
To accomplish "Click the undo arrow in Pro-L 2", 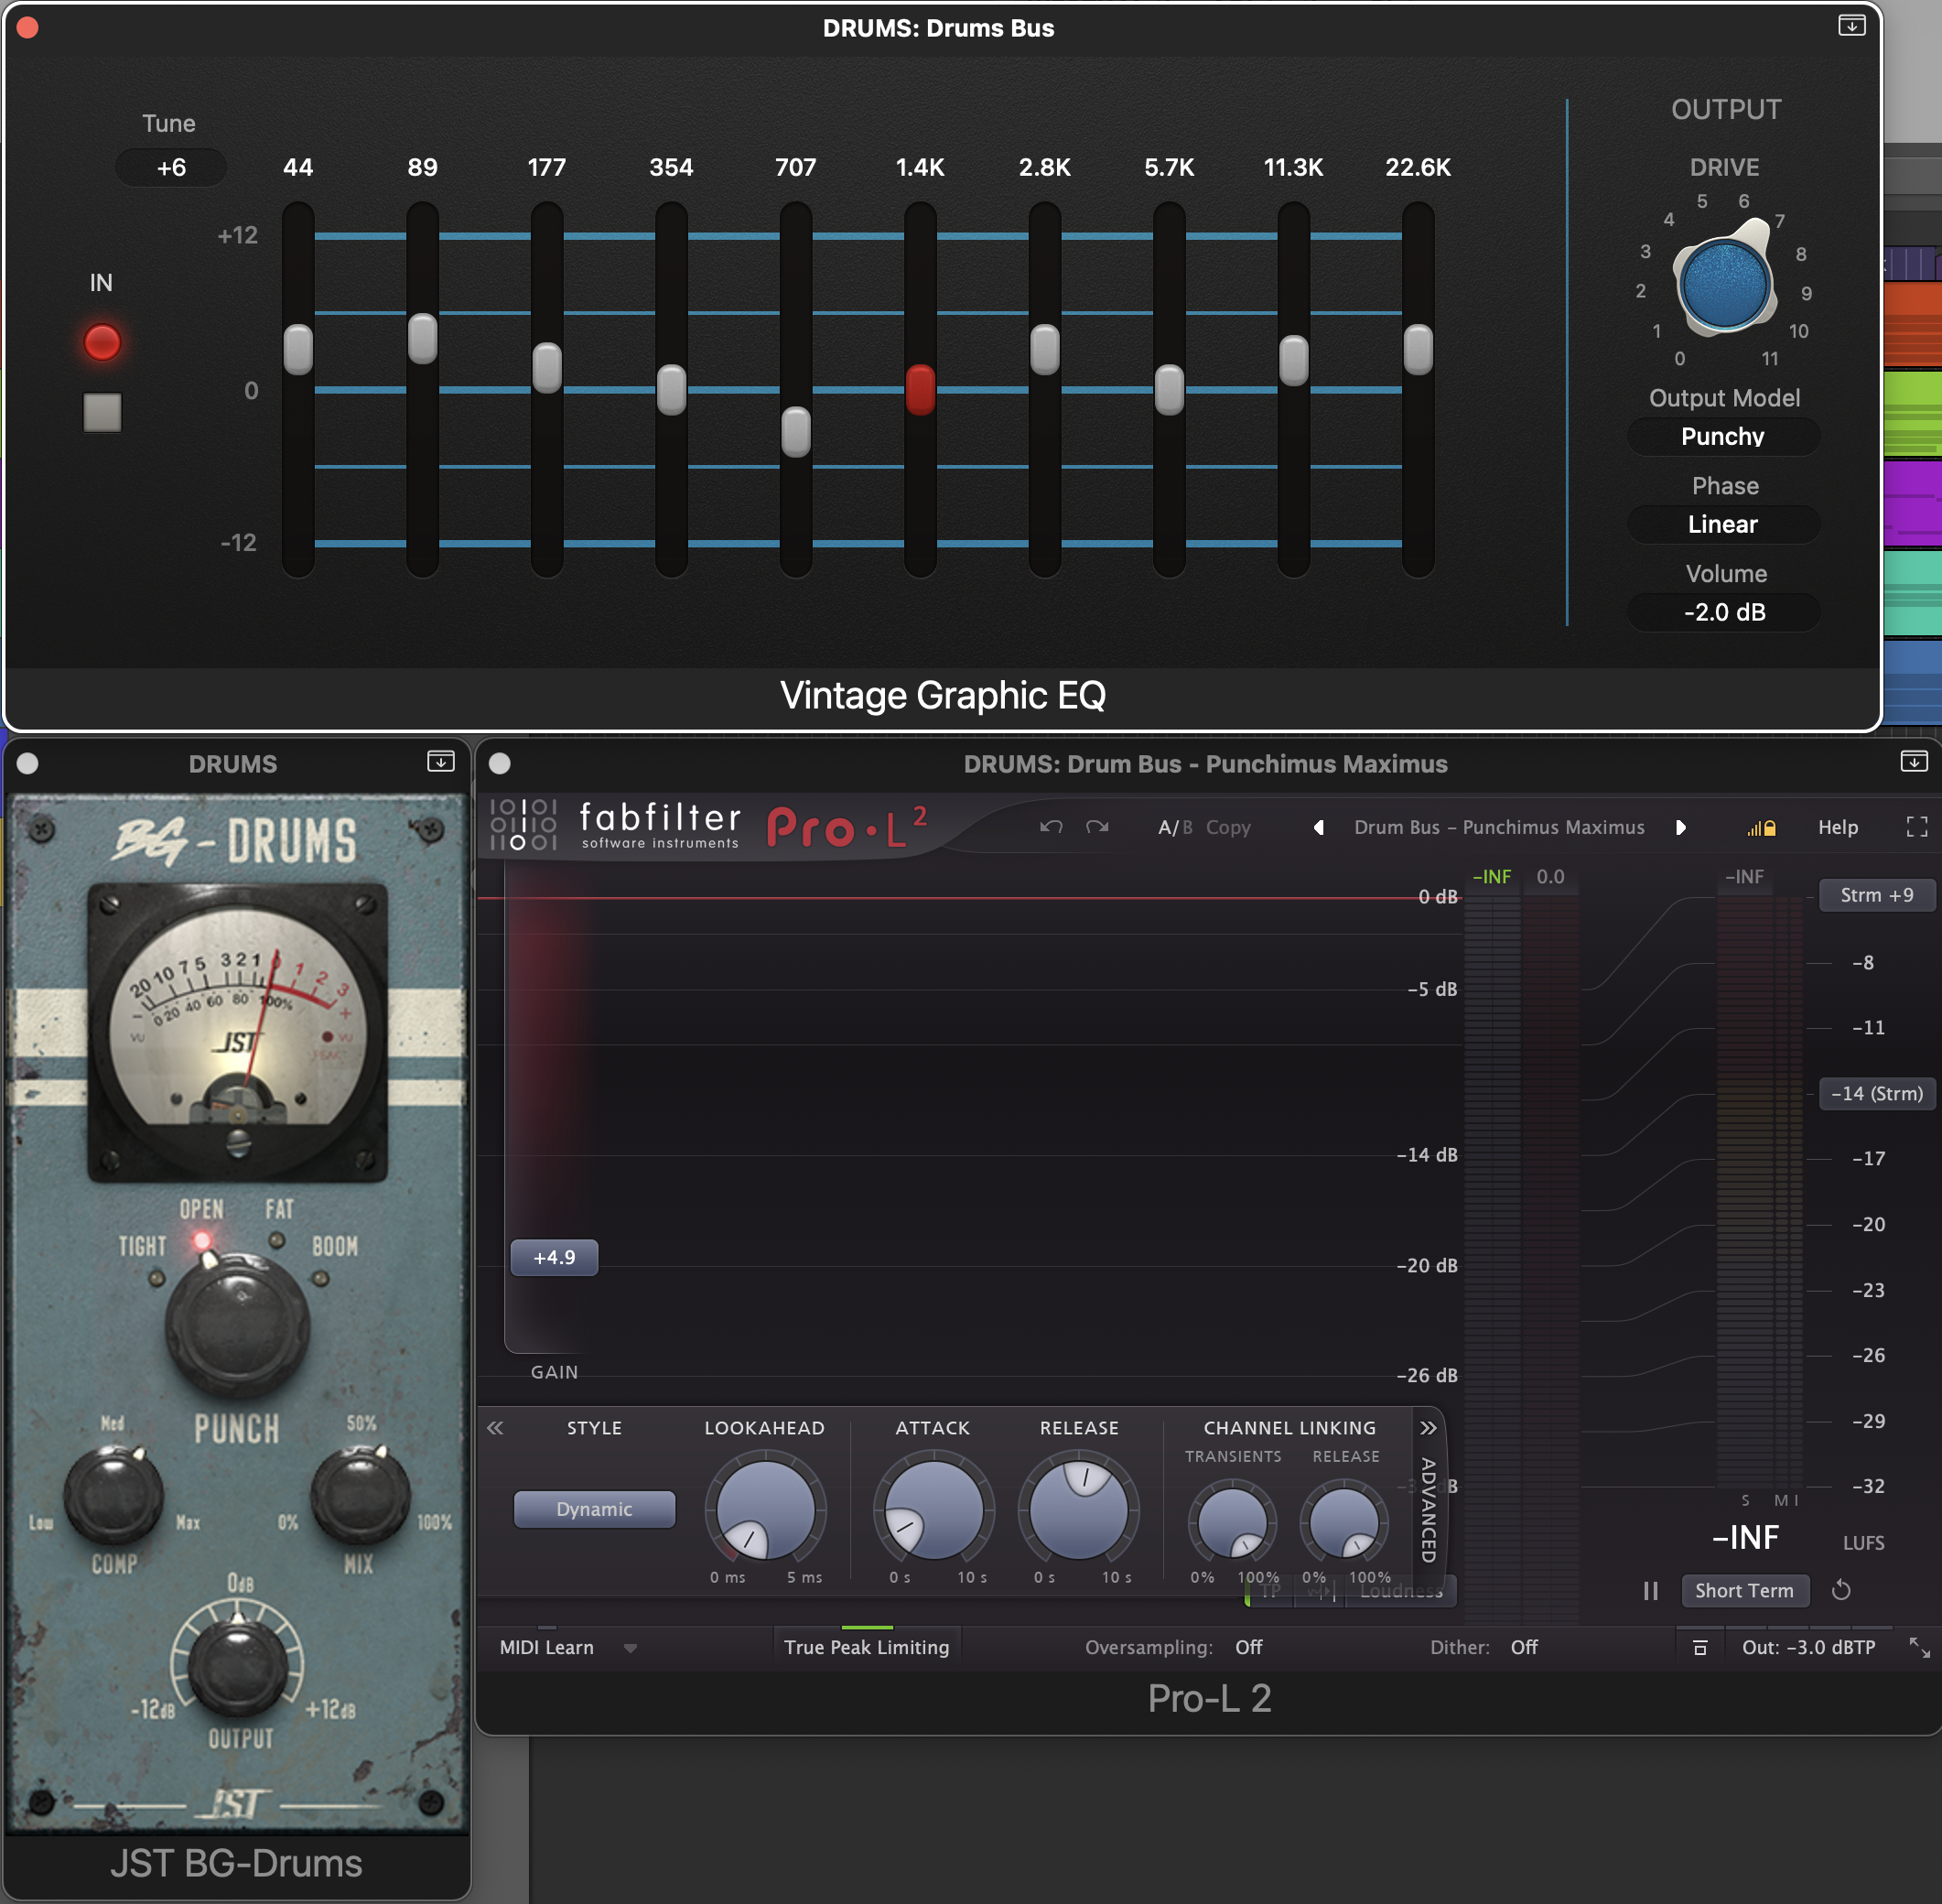I will tap(1050, 827).
